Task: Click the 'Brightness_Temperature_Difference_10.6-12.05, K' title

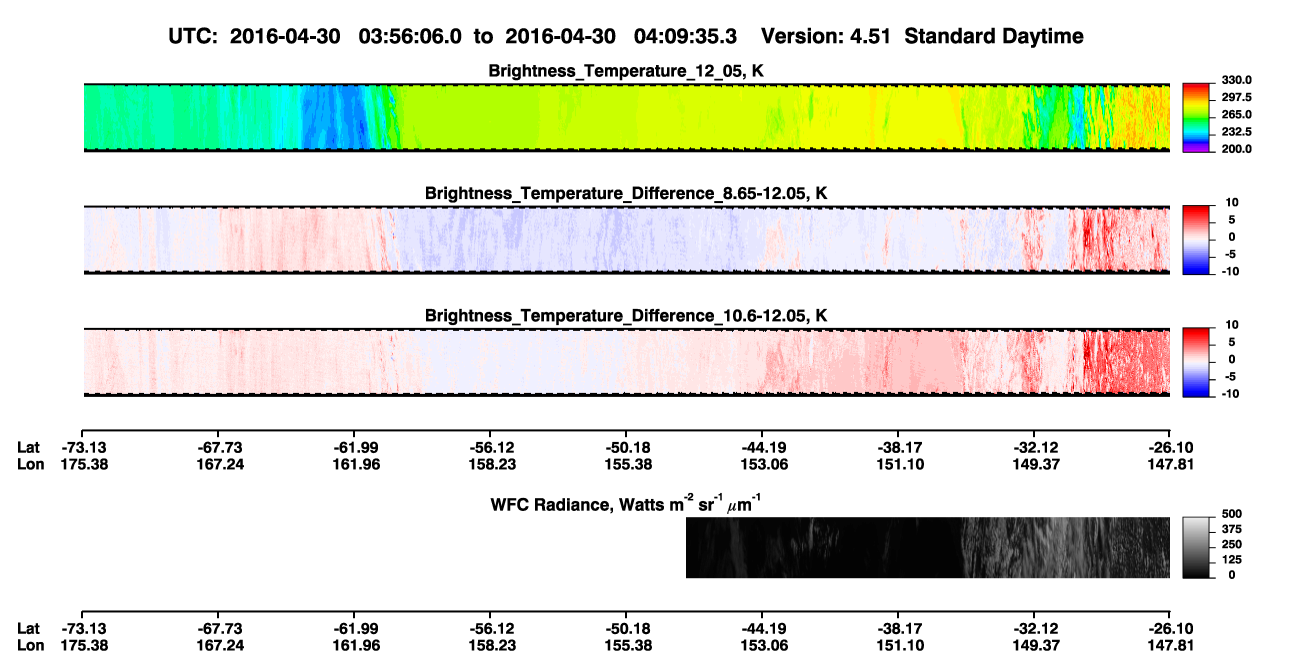Action: click(627, 315)
